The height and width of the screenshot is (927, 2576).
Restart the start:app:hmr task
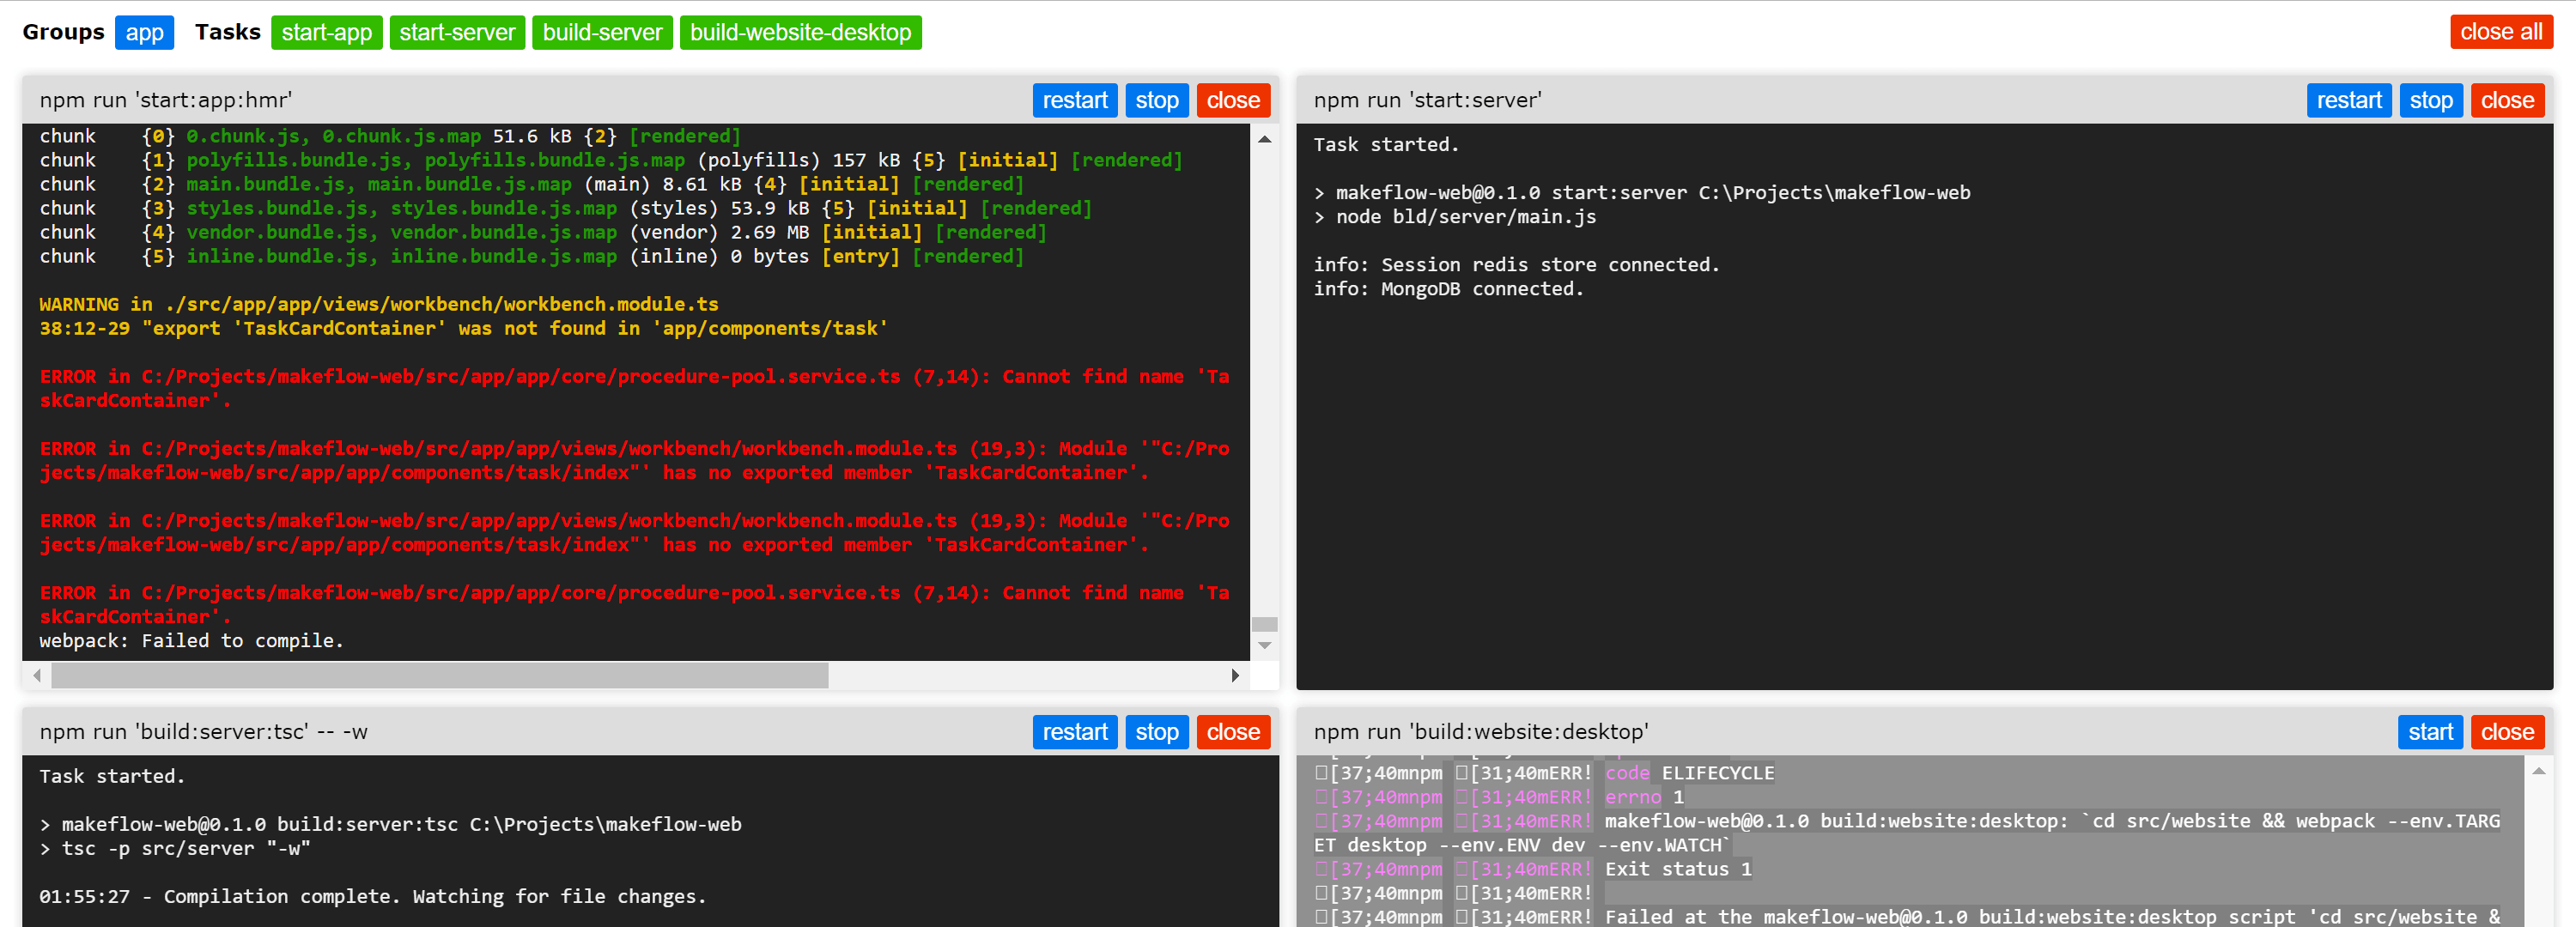click(x=1075, y=100)
